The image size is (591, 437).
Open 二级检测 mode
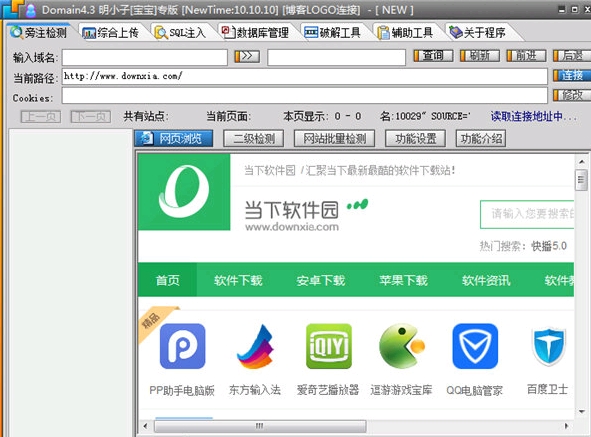click(x=254, y=138)
